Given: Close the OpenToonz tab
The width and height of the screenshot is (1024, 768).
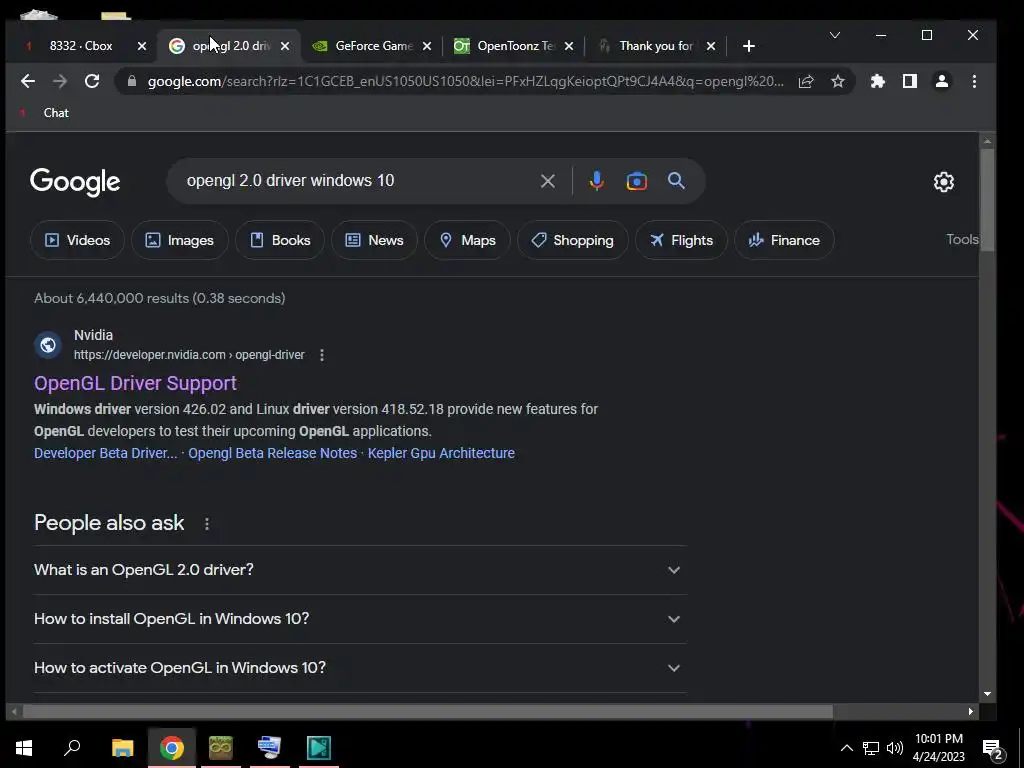Looking at the screenshot, I should click(569, 46).
